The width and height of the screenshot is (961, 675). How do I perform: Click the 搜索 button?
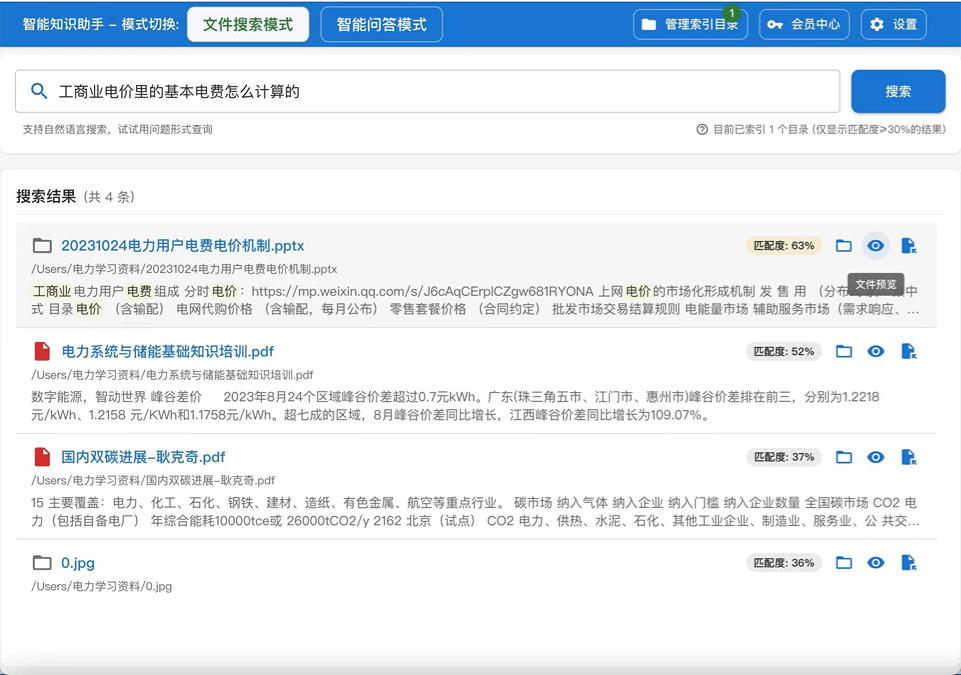(897, 90)
